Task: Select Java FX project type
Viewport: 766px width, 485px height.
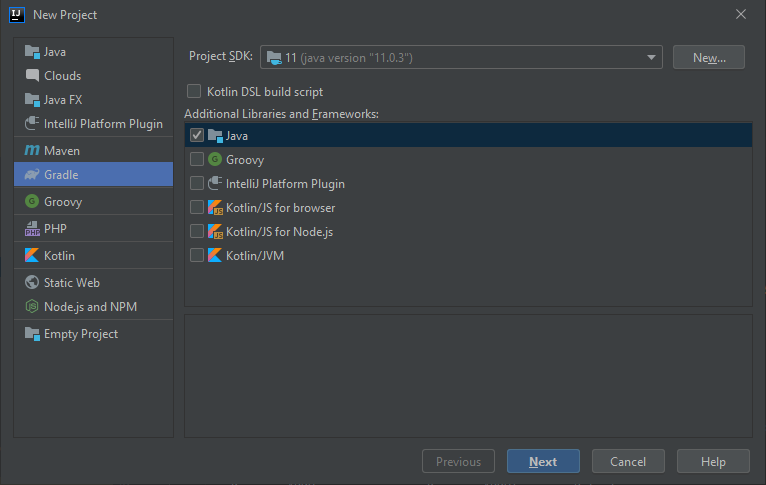Action: click(63, 99)
